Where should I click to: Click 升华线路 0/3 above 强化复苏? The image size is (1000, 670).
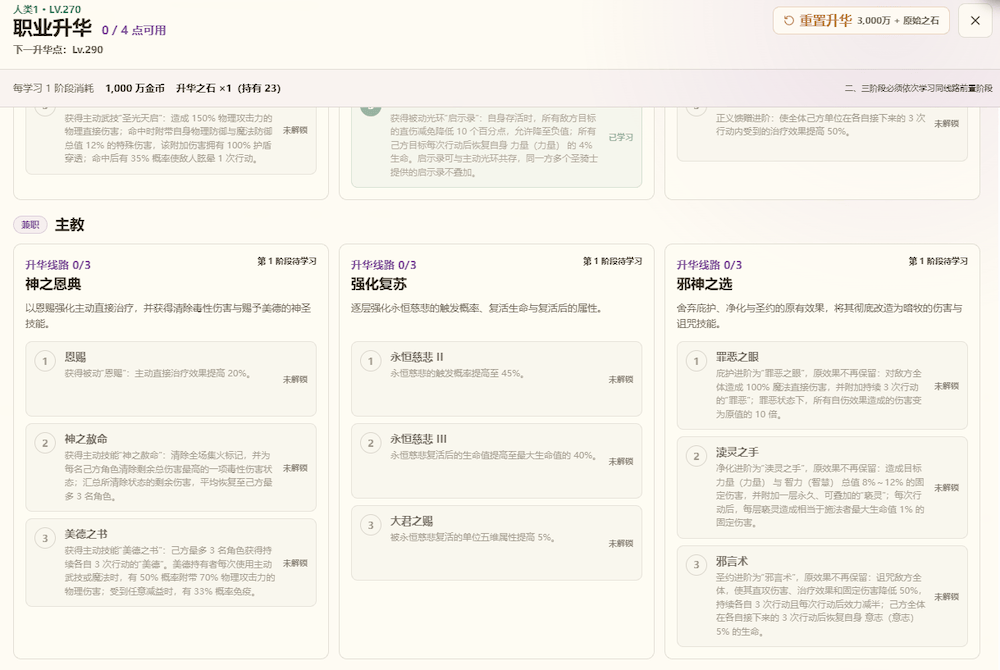(384, 265)
